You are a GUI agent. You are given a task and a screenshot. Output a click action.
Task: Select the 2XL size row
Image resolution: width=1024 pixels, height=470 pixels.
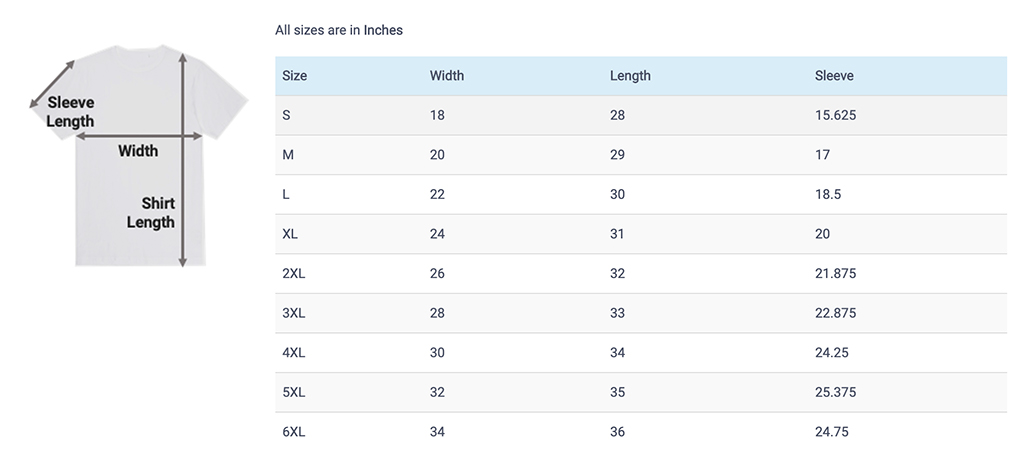[x=294, y=273]
